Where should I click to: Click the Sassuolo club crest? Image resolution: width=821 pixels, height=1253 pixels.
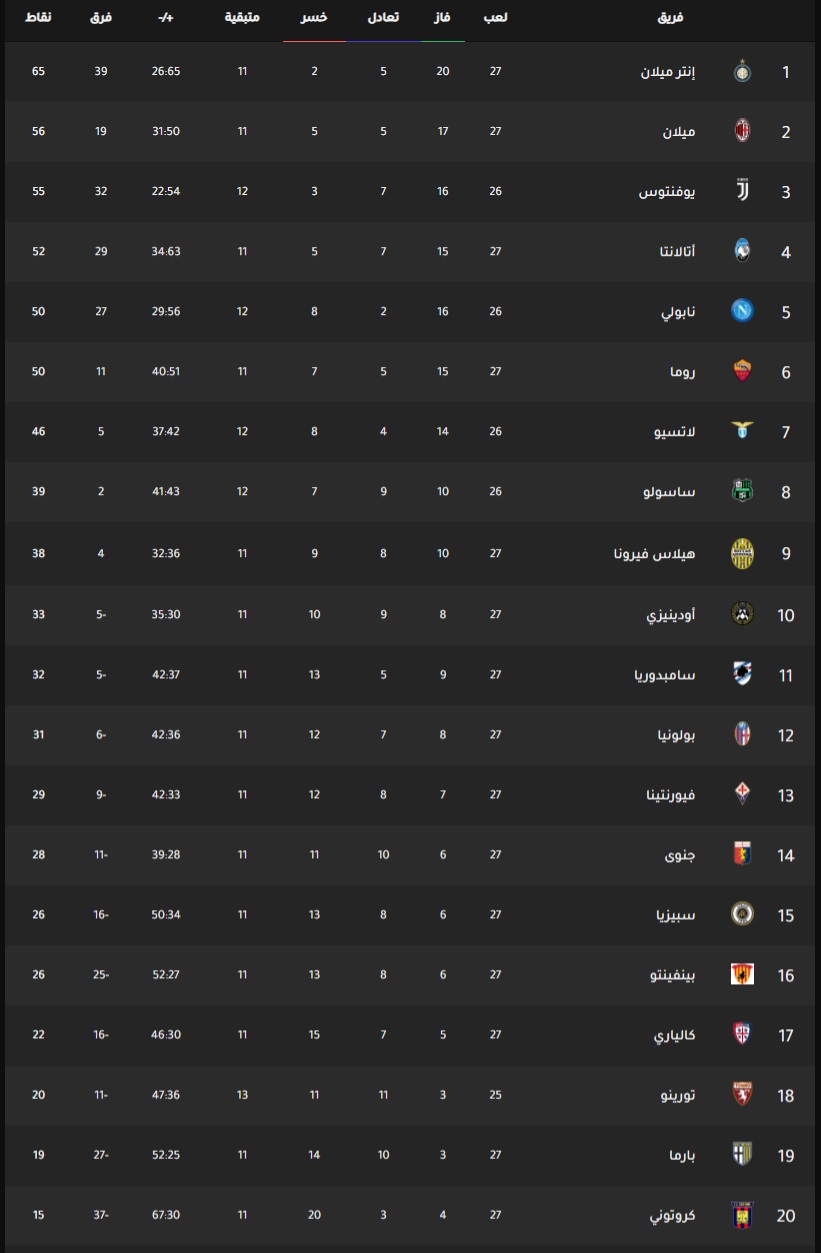pyautogui.click(x=742, y=492)
